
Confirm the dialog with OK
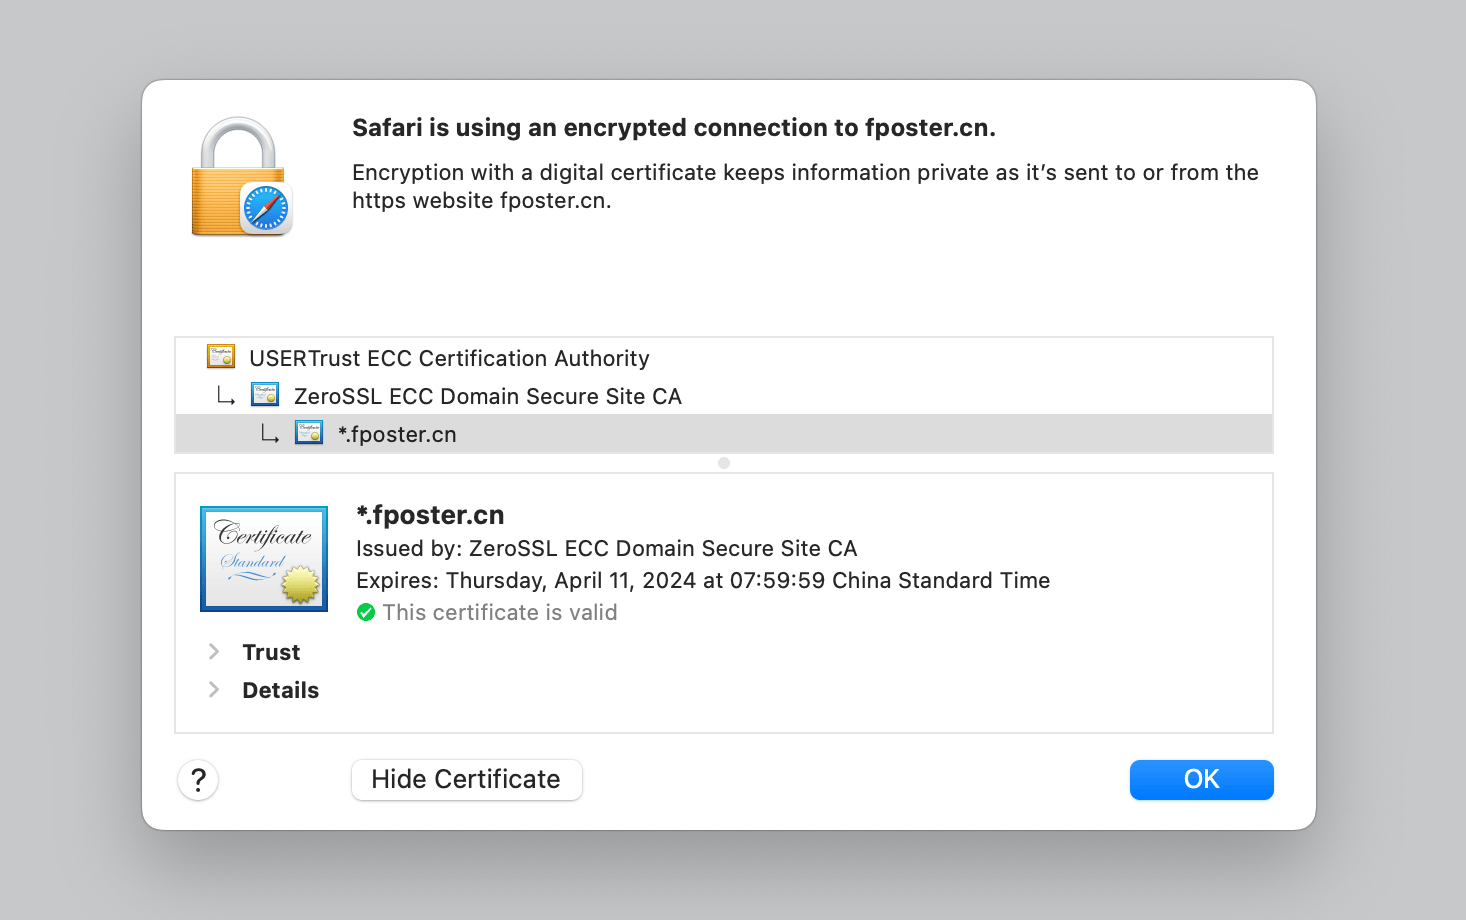pyautogui.click(x=1201, y=780)
